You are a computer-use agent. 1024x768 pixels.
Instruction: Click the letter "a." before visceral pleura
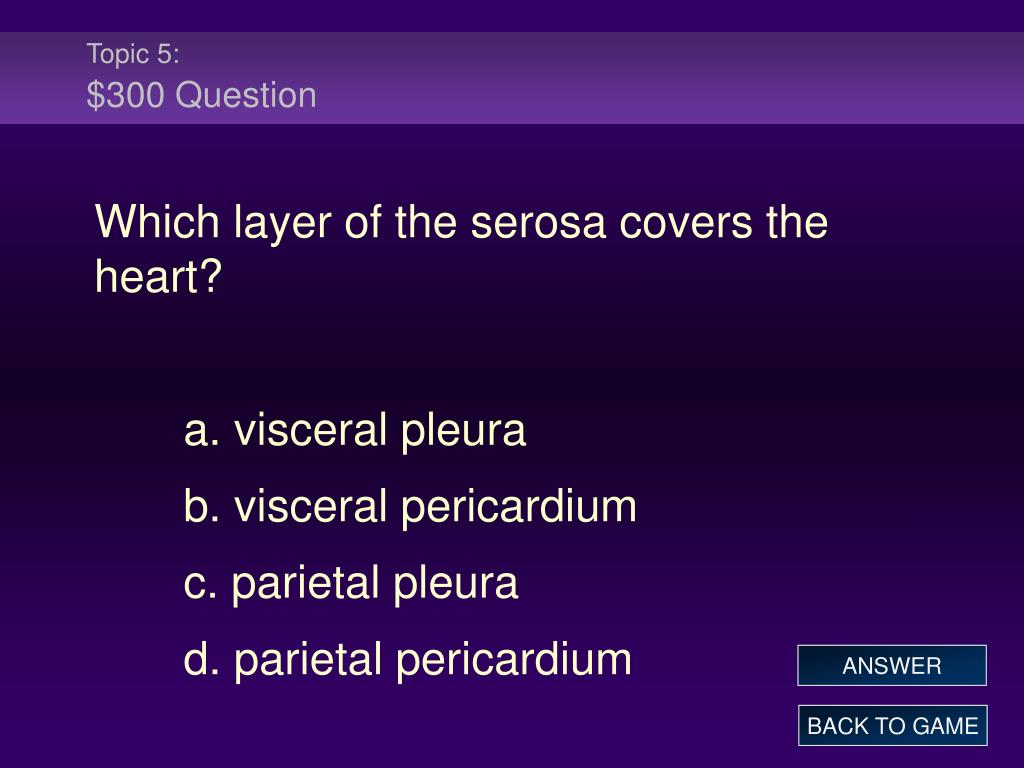click(x=202, y=432)
